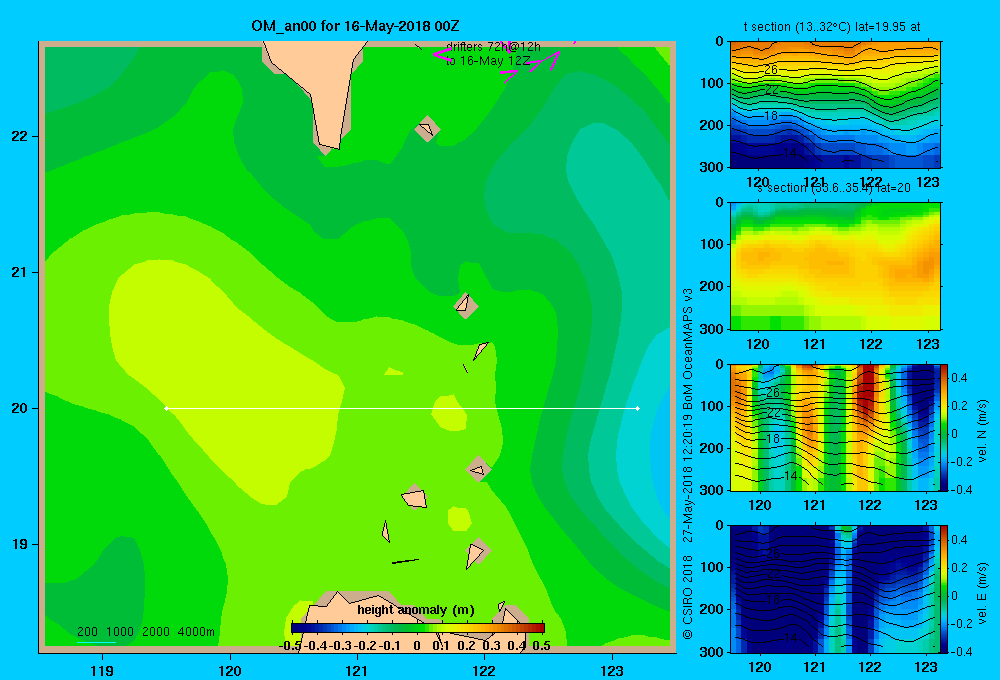Click longitude label 121 on main map axis

(x=357, y=671)
